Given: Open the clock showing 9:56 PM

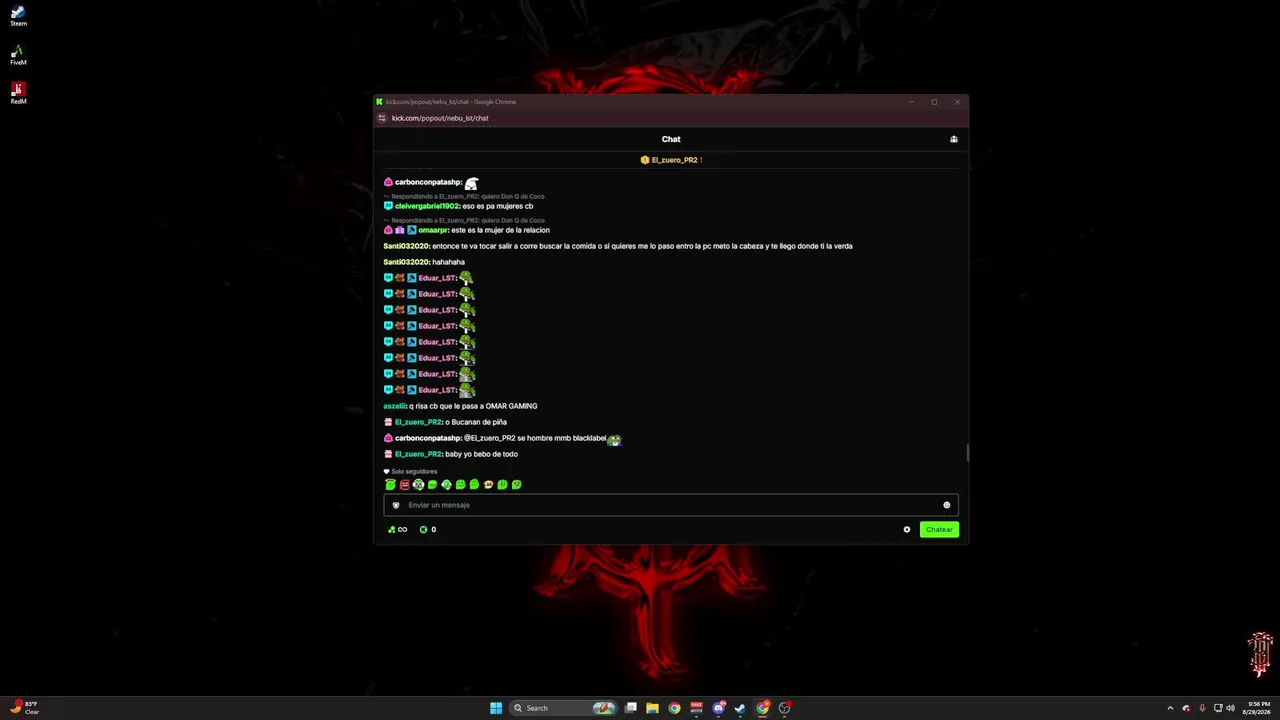Looking at the screenshot, I should click(x=1256, y=708).
